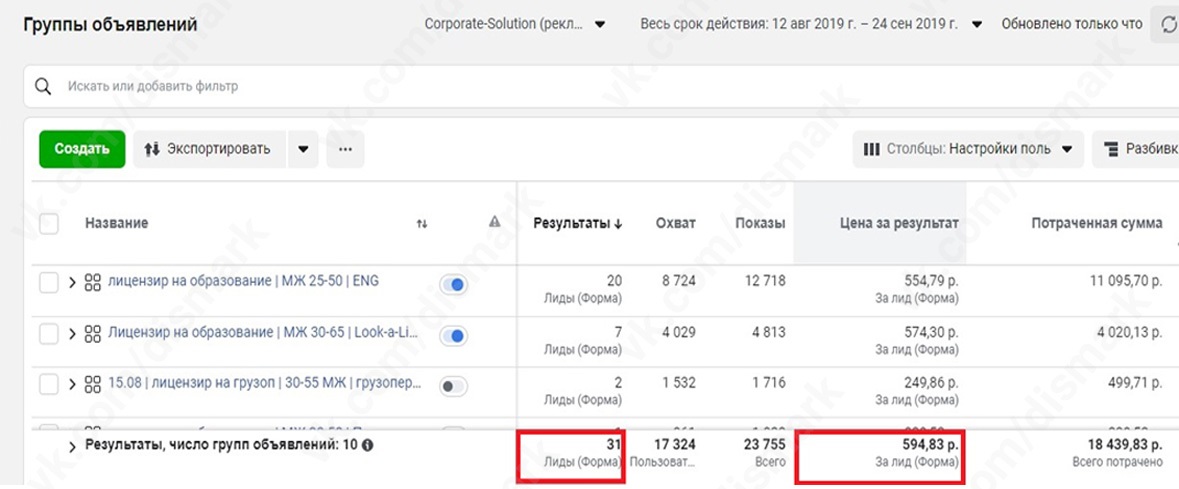Viewport: 1179px width, 489px height.
Task: Click the Охват column header
Action: [675, 224]
